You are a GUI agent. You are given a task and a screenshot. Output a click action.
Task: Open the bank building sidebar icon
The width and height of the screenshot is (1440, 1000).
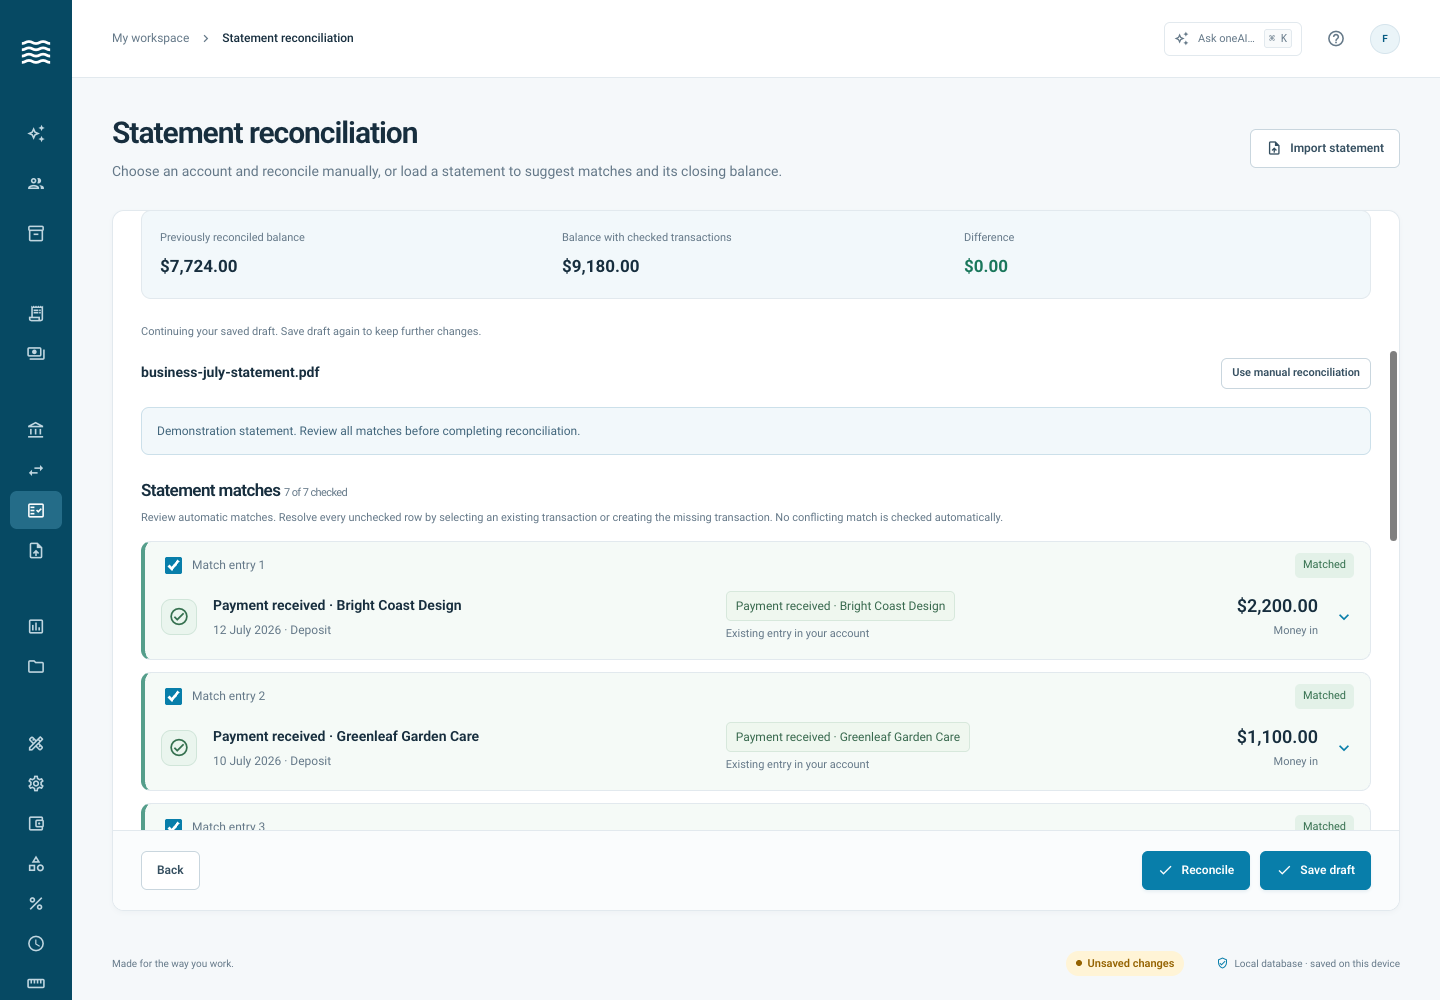pos(36,430)
